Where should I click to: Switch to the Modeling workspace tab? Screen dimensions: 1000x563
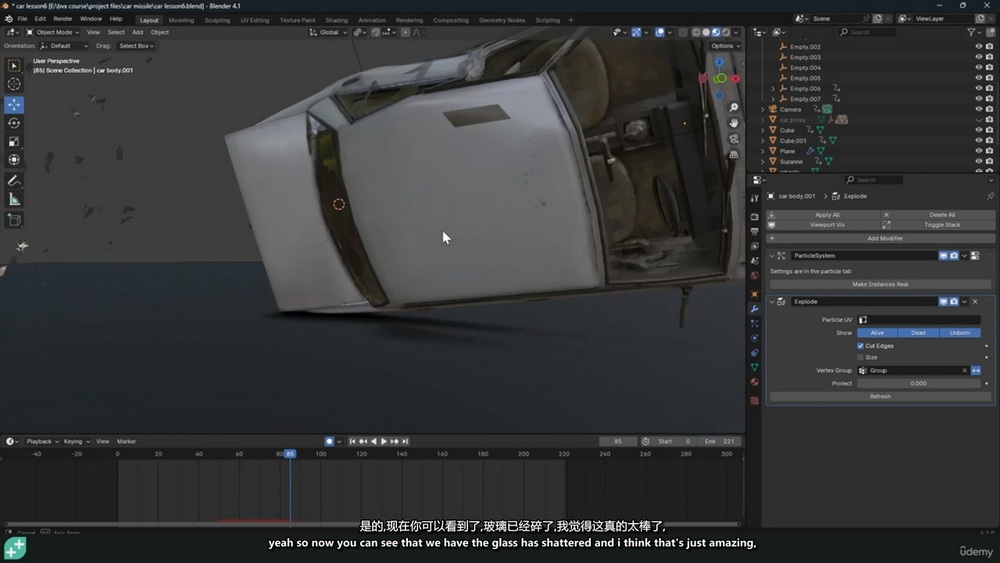tap(181, 20)
